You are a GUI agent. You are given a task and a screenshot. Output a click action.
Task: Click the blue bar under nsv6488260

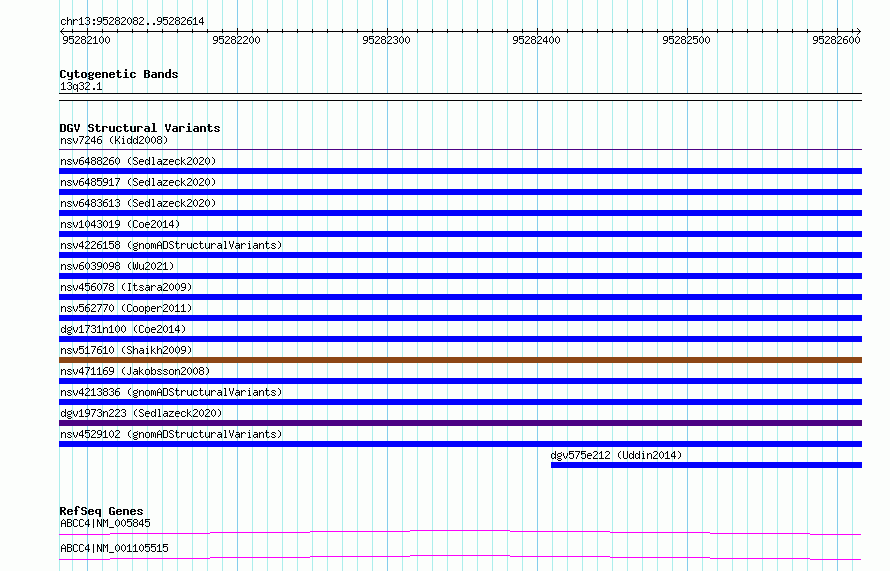point(460,171)
